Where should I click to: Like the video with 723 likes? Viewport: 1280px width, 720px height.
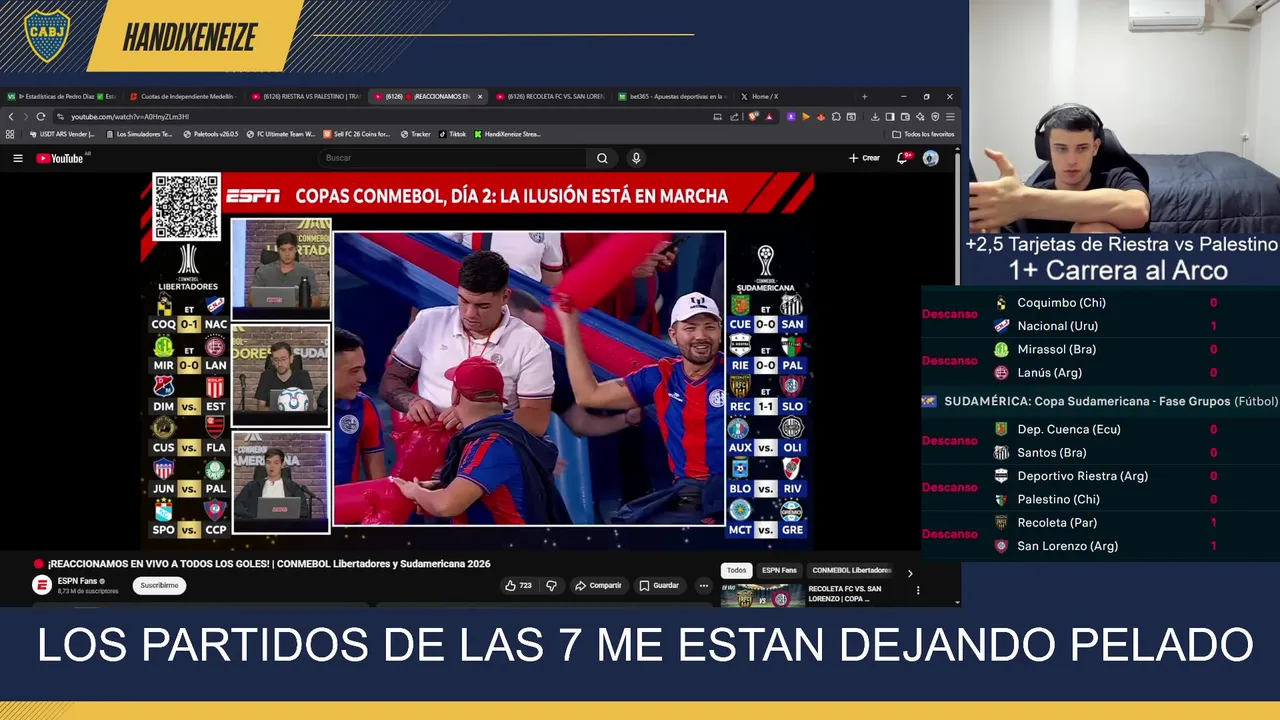pyautogui.click(x=518, y=586)
